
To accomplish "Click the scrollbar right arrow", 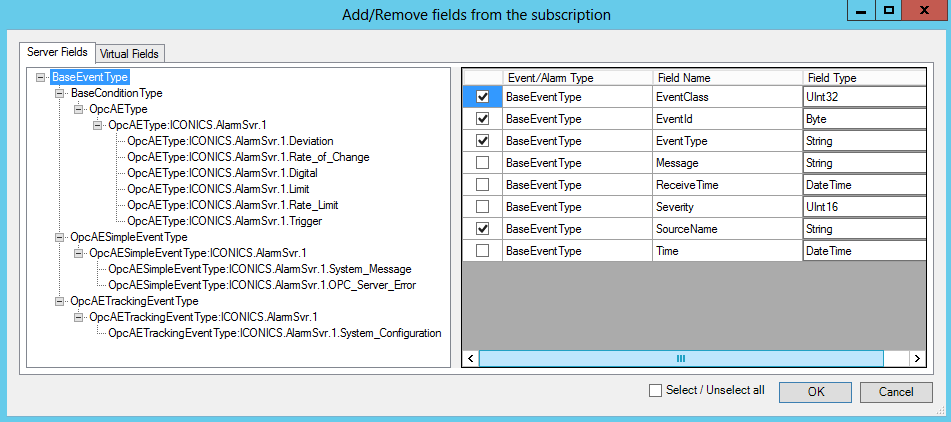I will coord(916,358).
